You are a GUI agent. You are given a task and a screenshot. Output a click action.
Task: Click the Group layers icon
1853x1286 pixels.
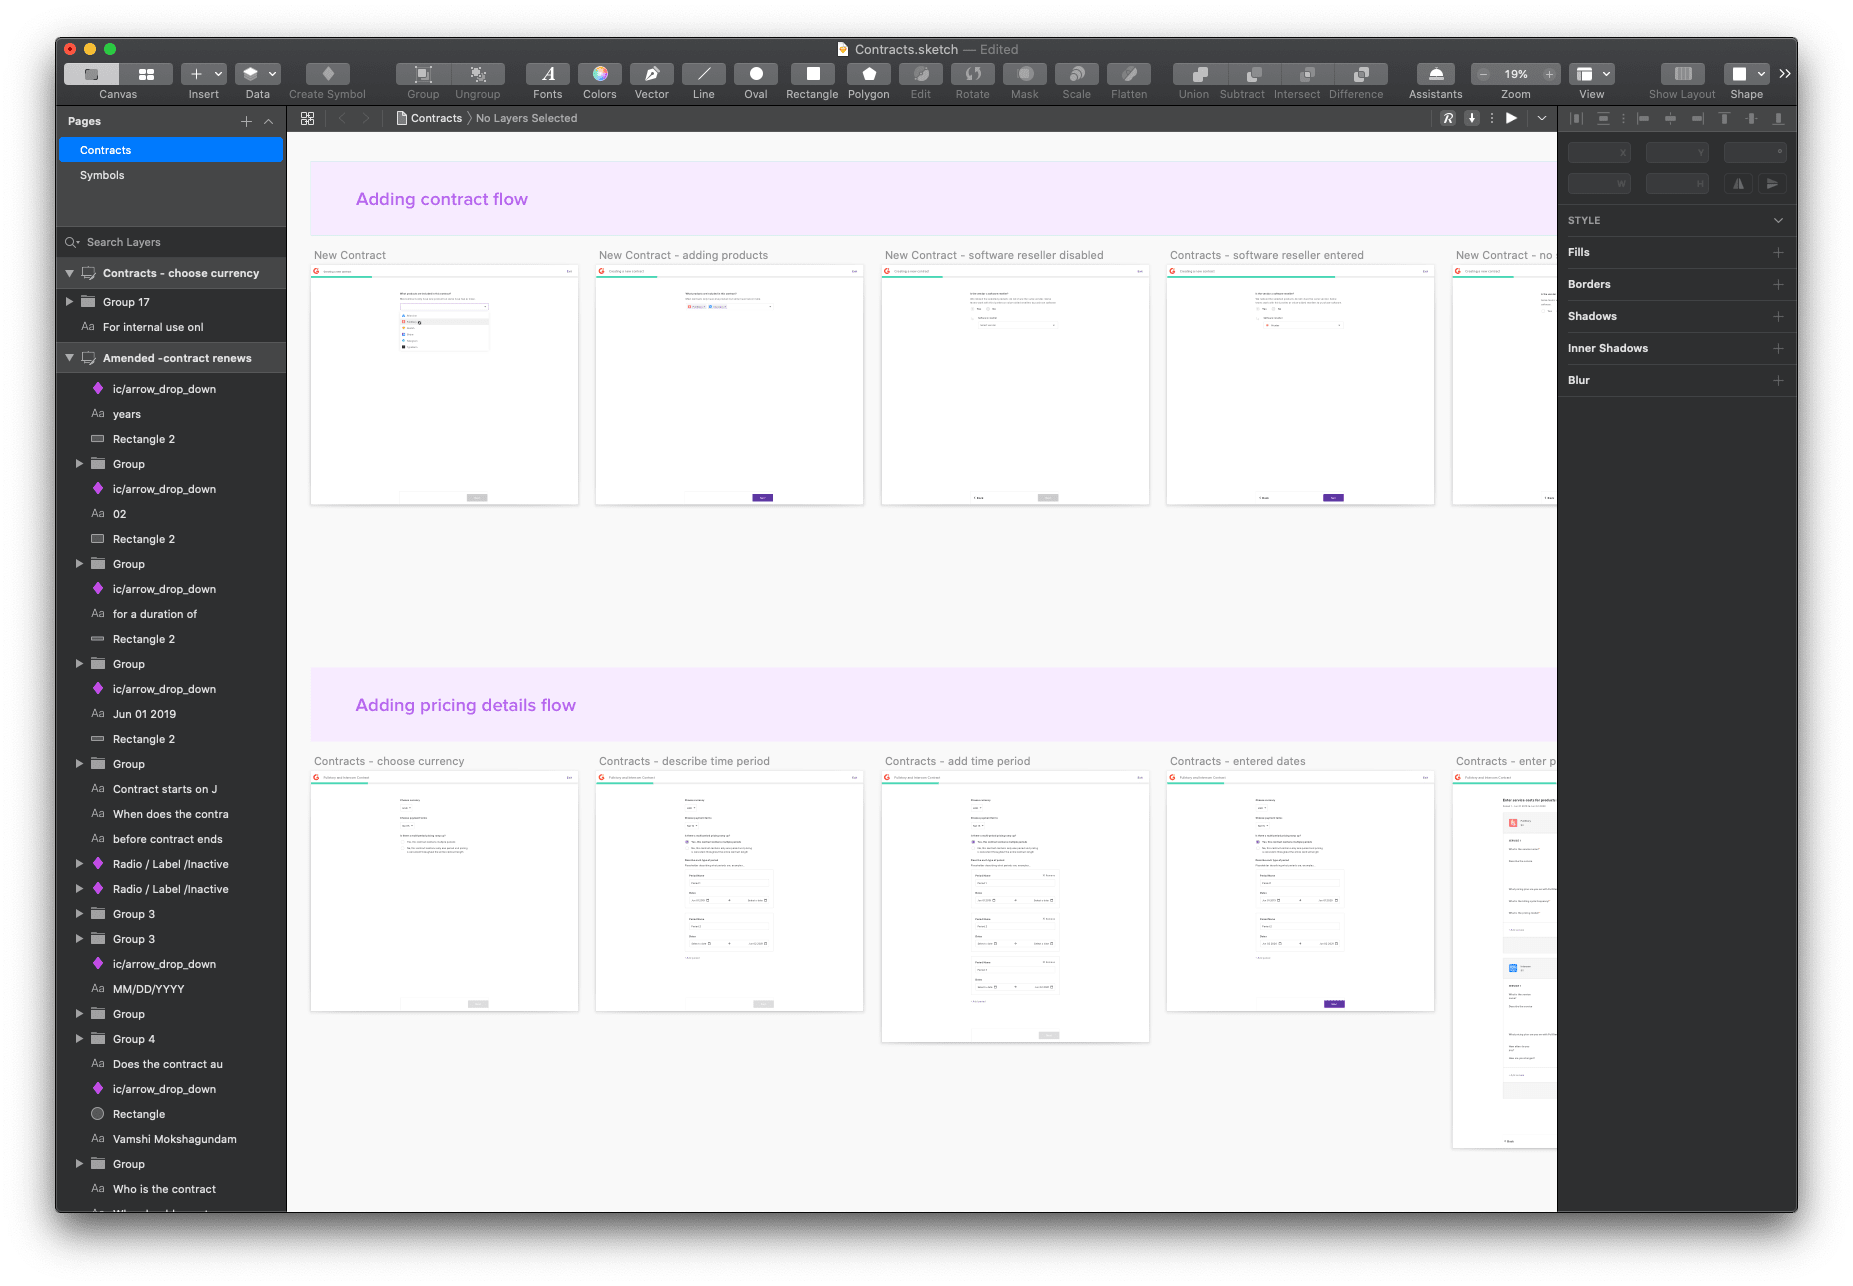(423, 74)
